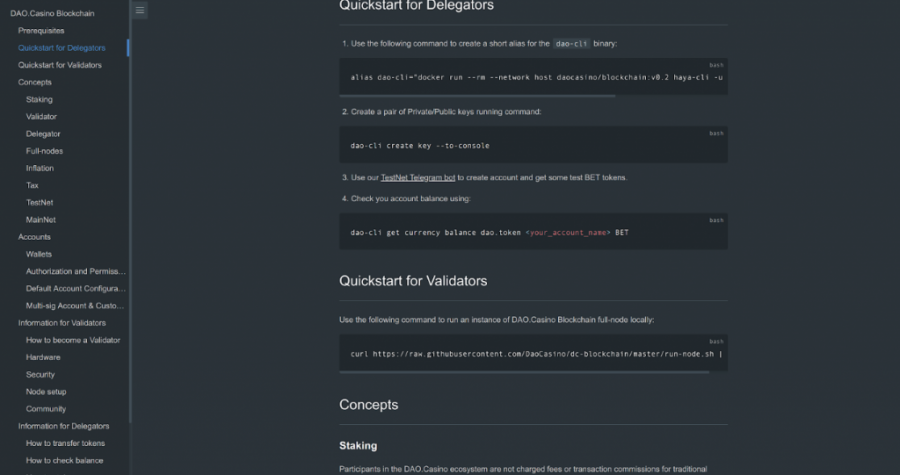Viewport: 900px width, 475px height.
Task: Open Multi-sig Account & Custom sidebar entry
Action: point(75,306)
